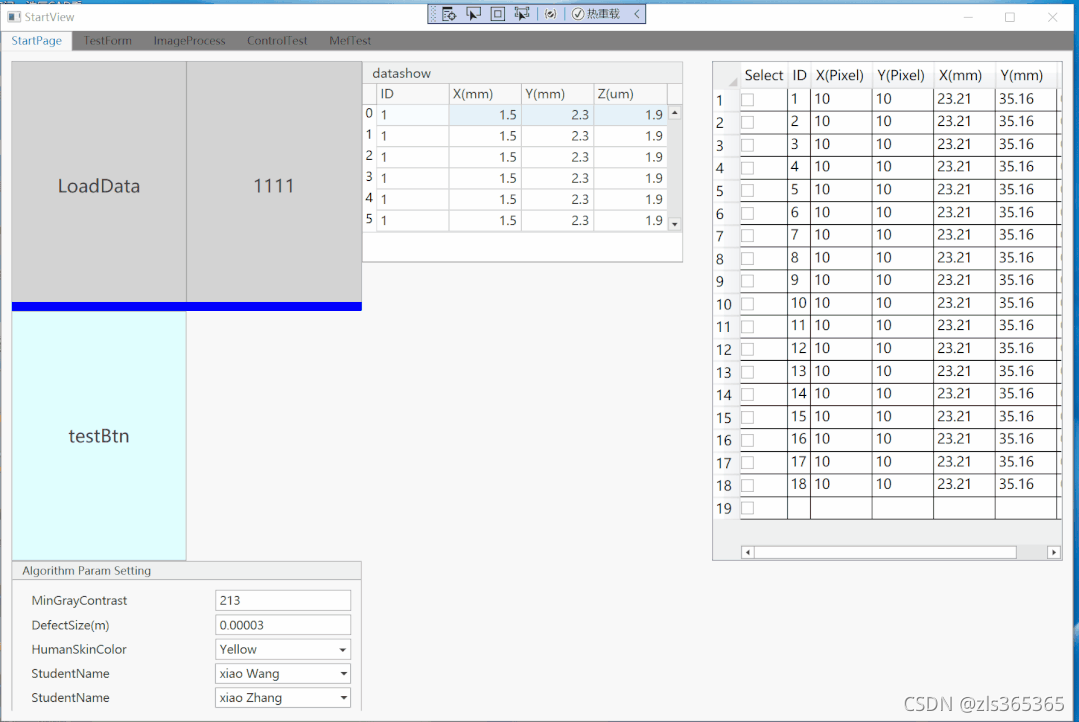Image resolution: width=1079 pixels, height=722 pixels.
Task: Click ID cell 14 in right table
Action: point(799,394)
